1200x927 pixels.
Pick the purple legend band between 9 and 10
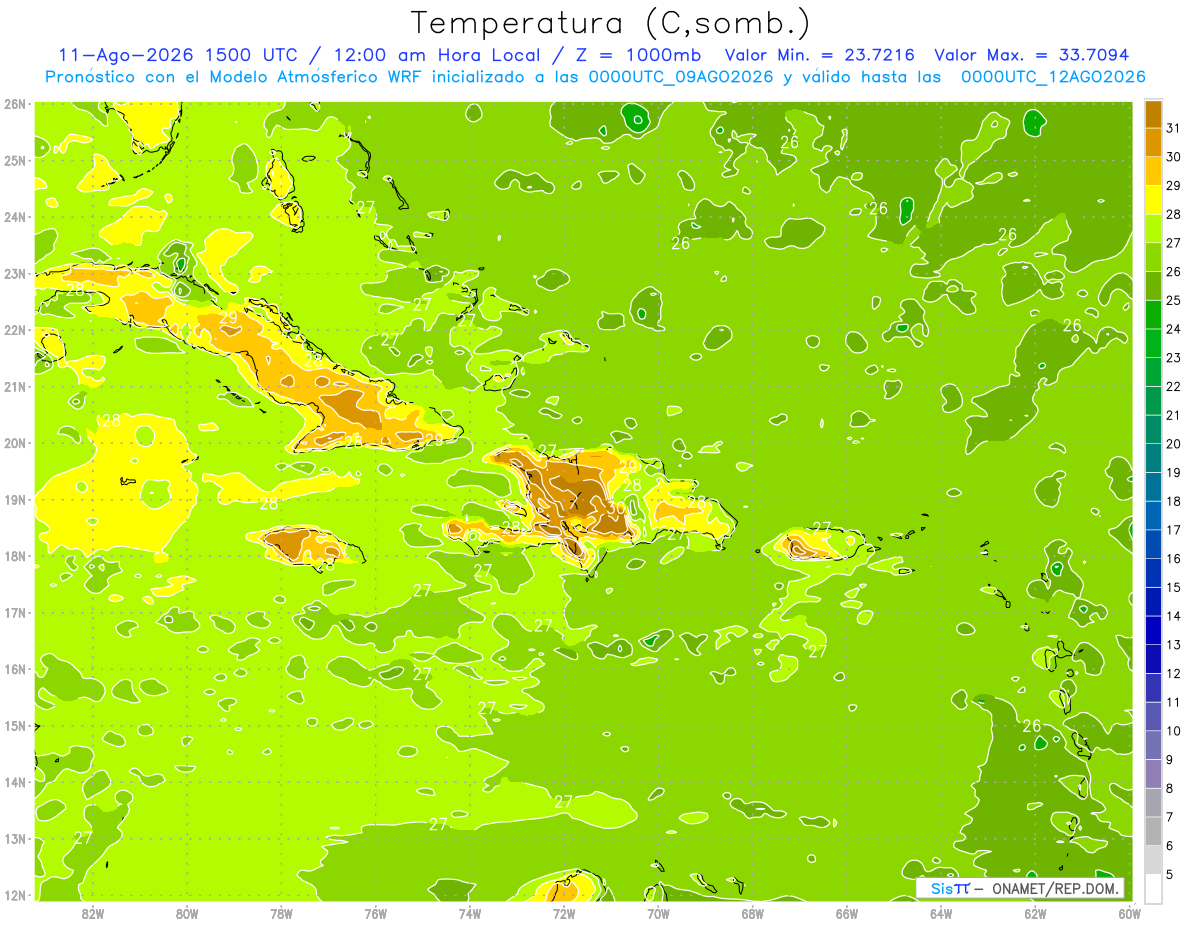(1153, 745)
